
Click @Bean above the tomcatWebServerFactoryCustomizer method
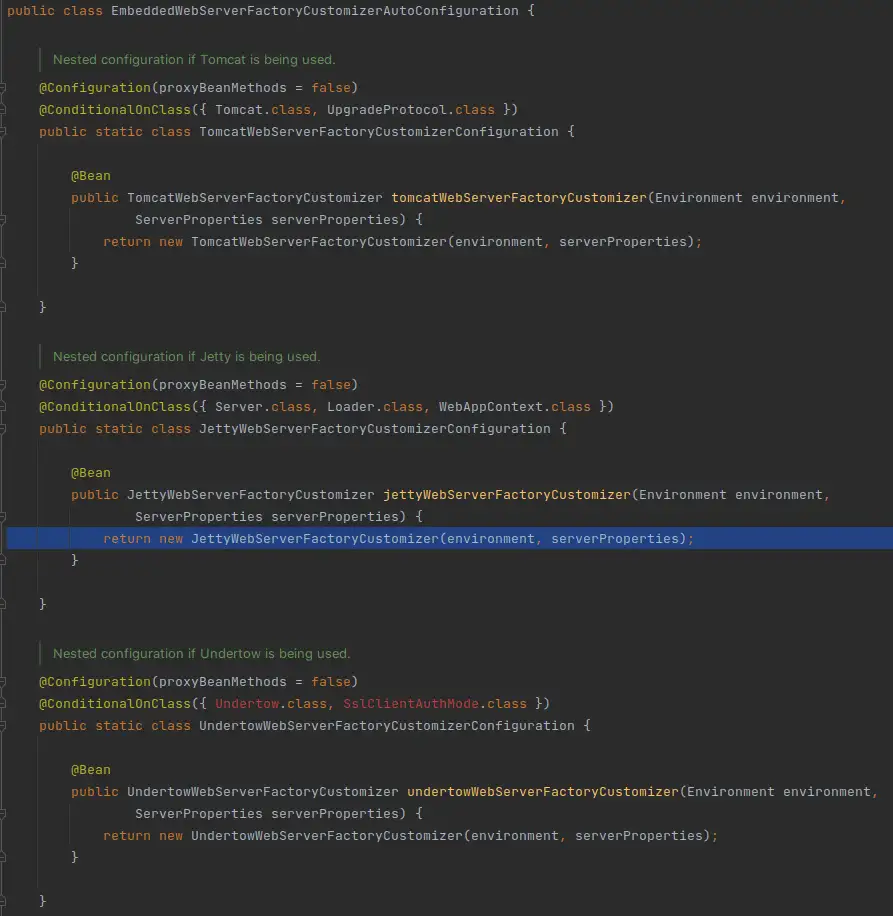tap(91, 176)
